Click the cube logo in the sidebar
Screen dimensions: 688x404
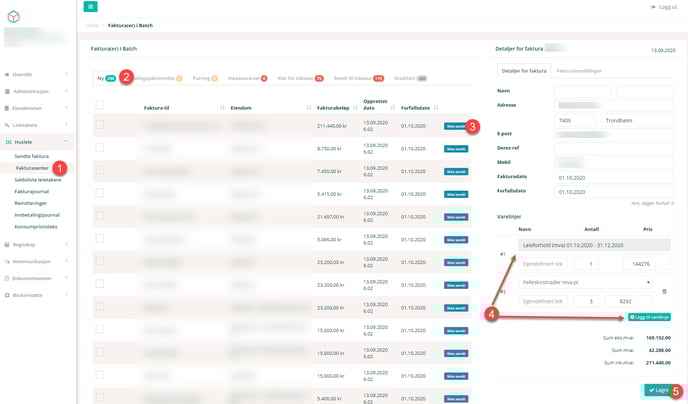(14, 17)
